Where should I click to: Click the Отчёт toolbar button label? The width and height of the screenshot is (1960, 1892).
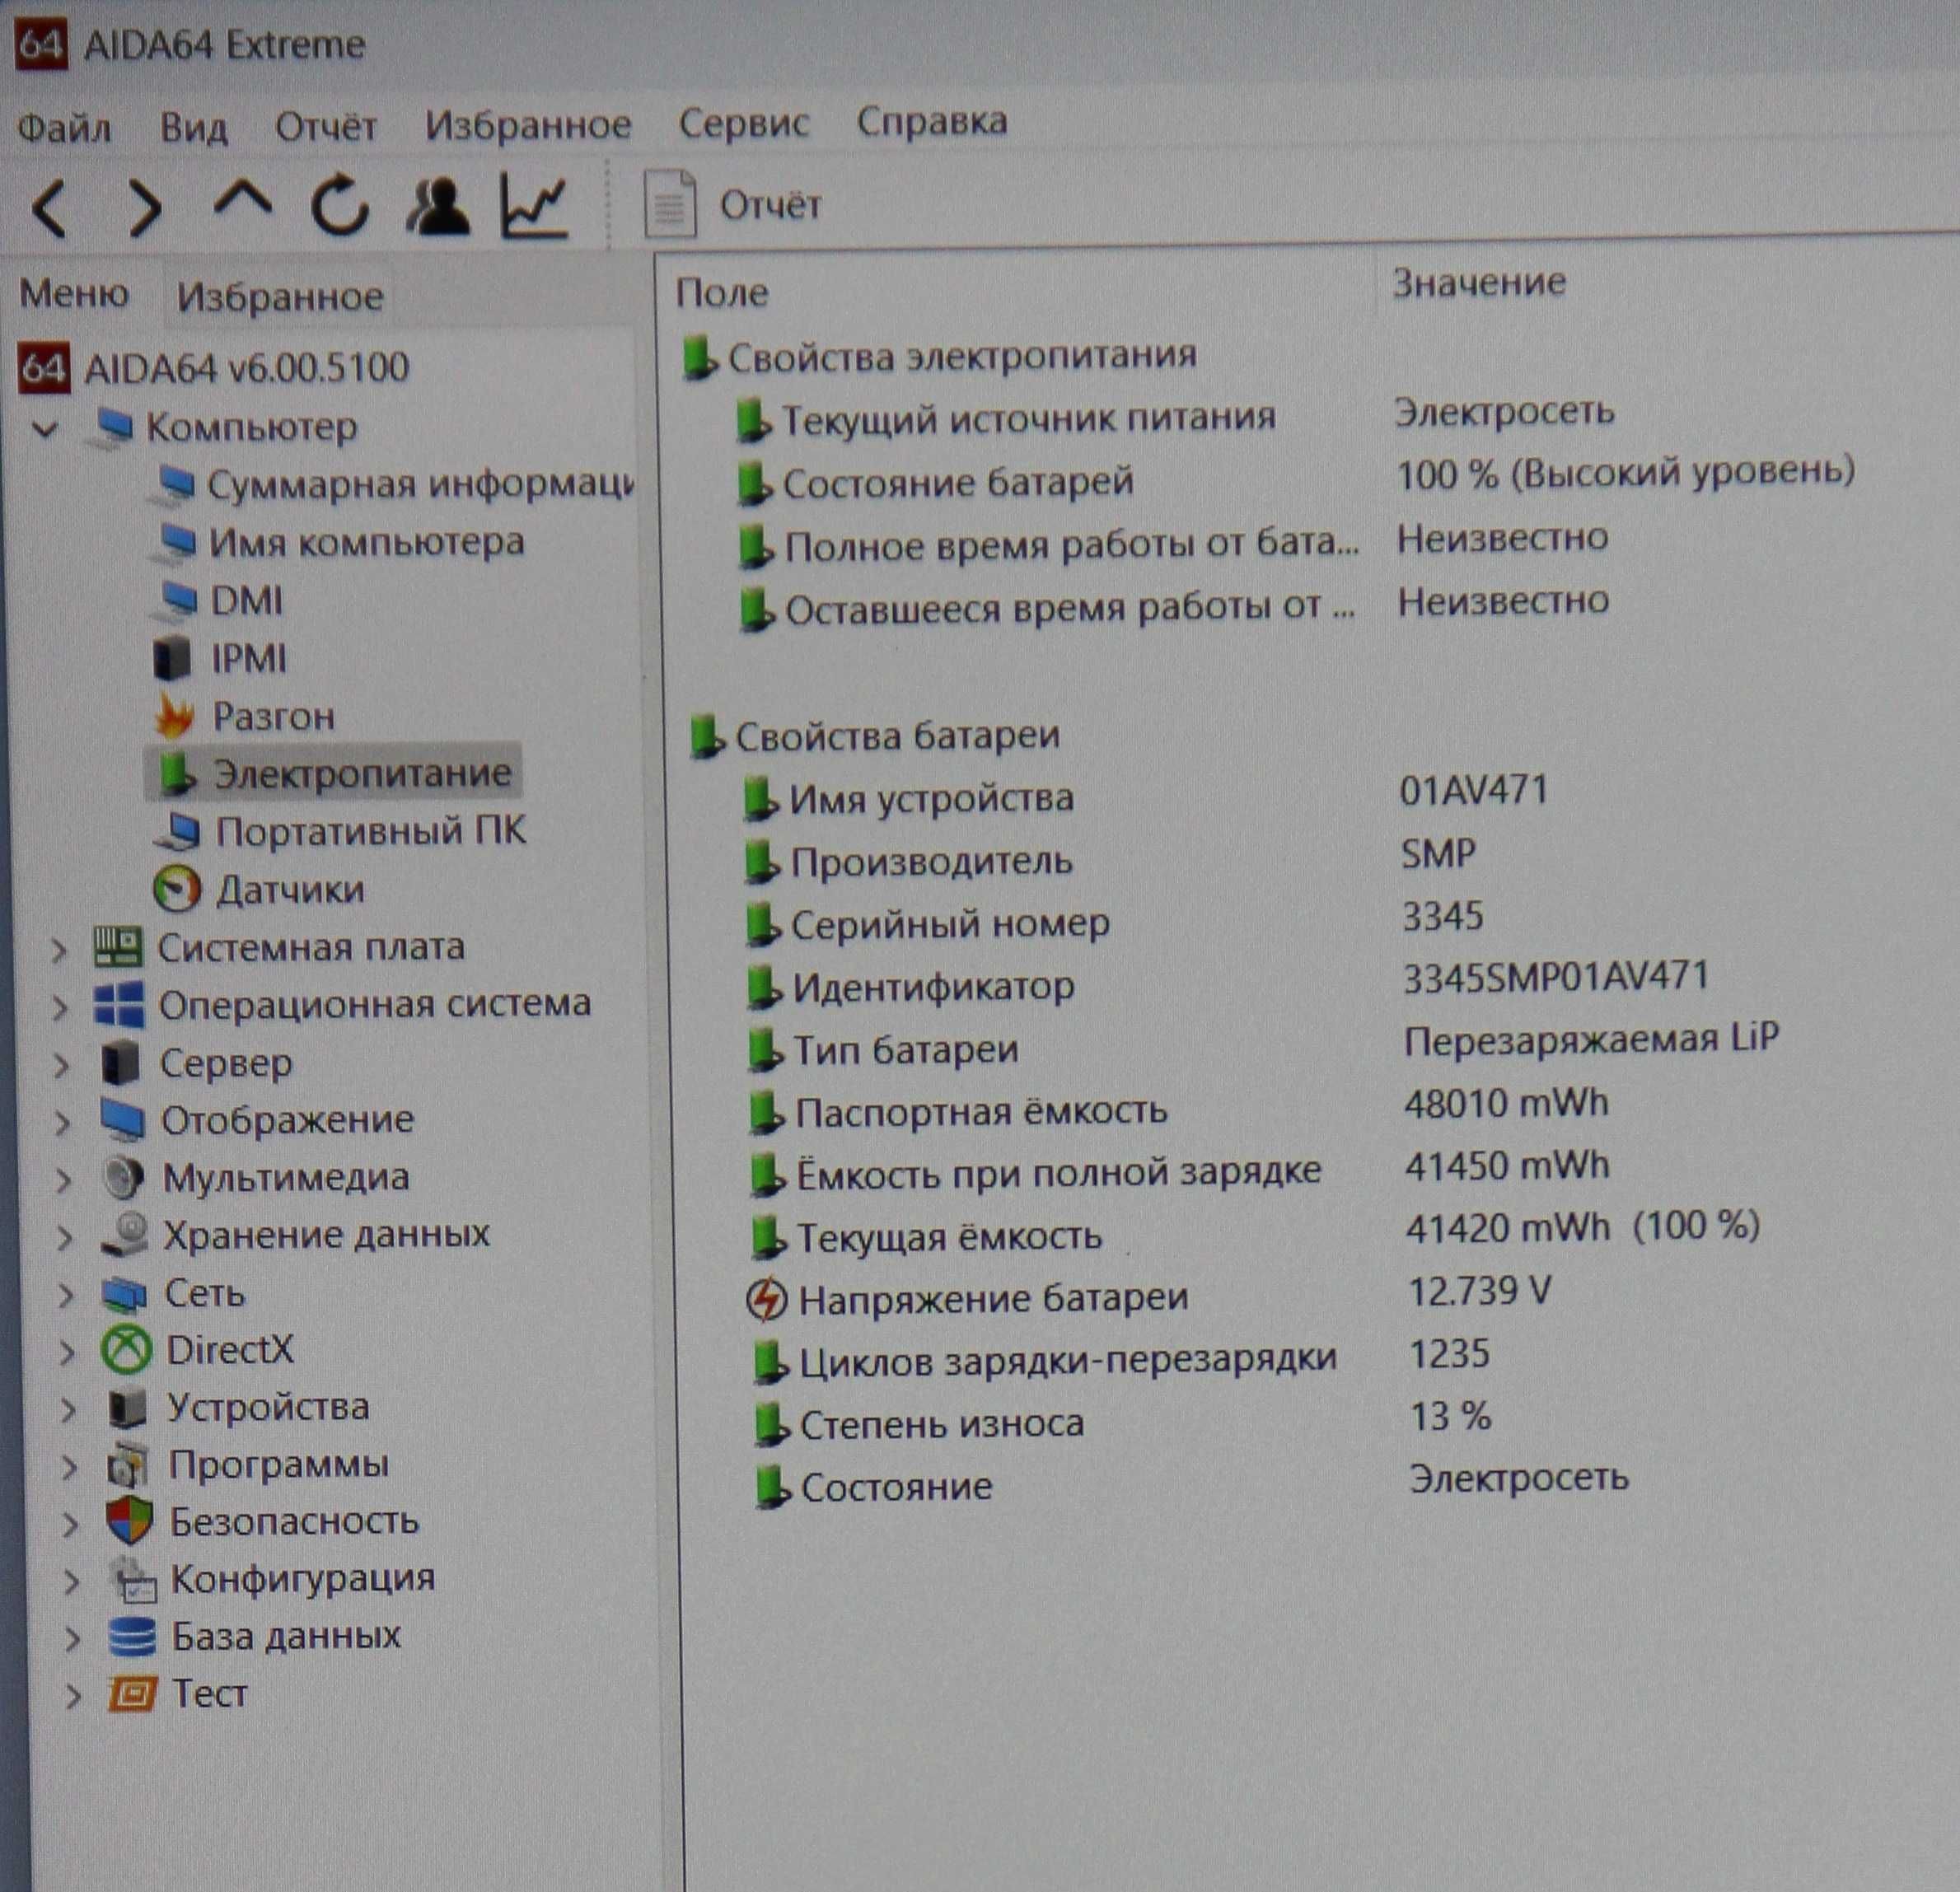tap(770, 204)
